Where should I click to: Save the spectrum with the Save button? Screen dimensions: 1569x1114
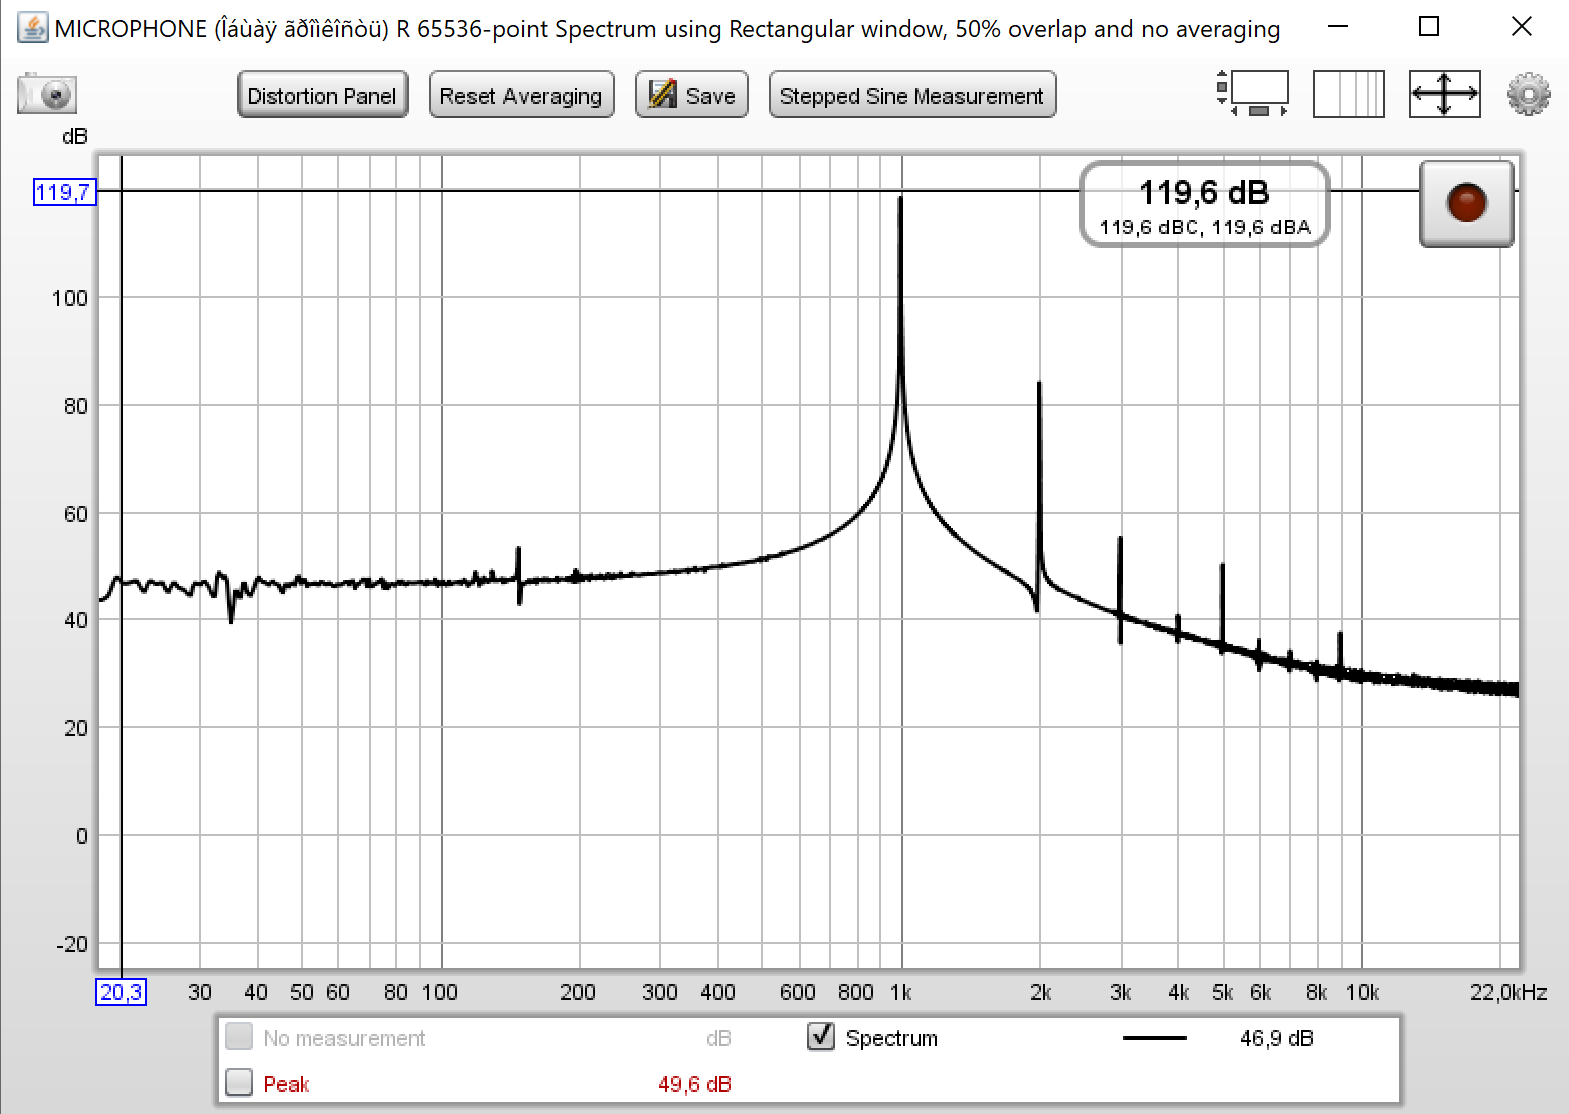[691, 95]
